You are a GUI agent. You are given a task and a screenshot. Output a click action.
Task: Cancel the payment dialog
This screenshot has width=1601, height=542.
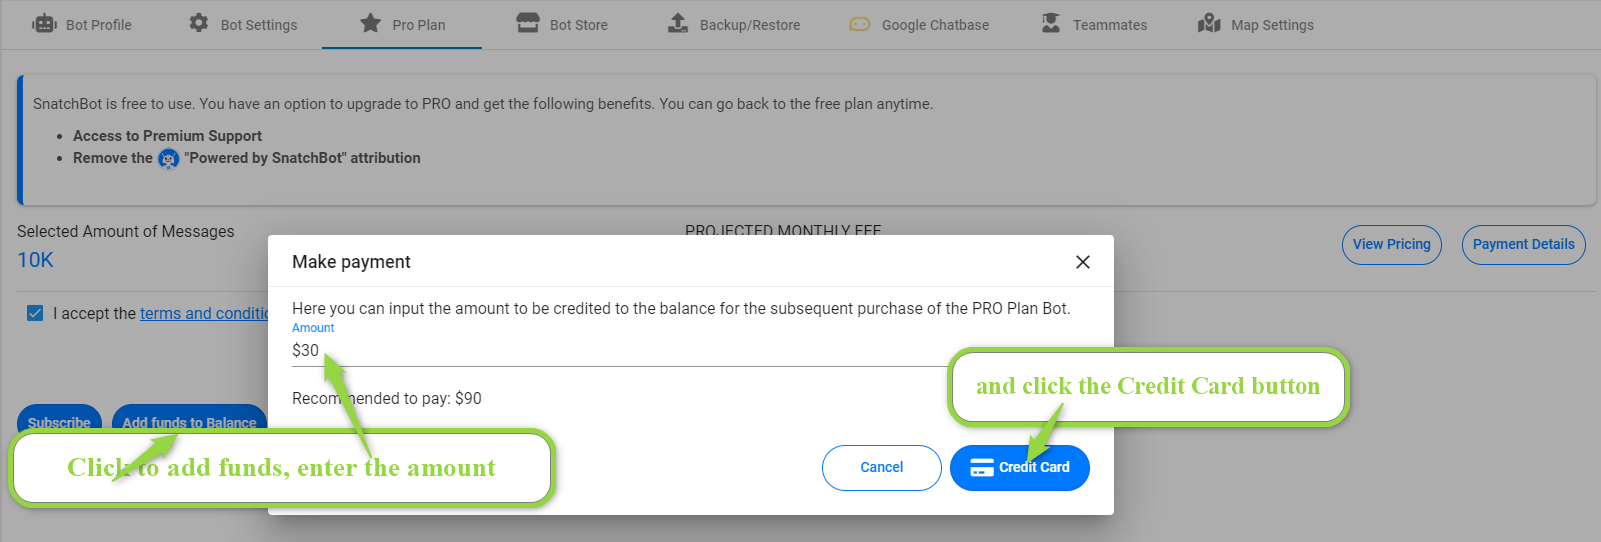point(882,468)
